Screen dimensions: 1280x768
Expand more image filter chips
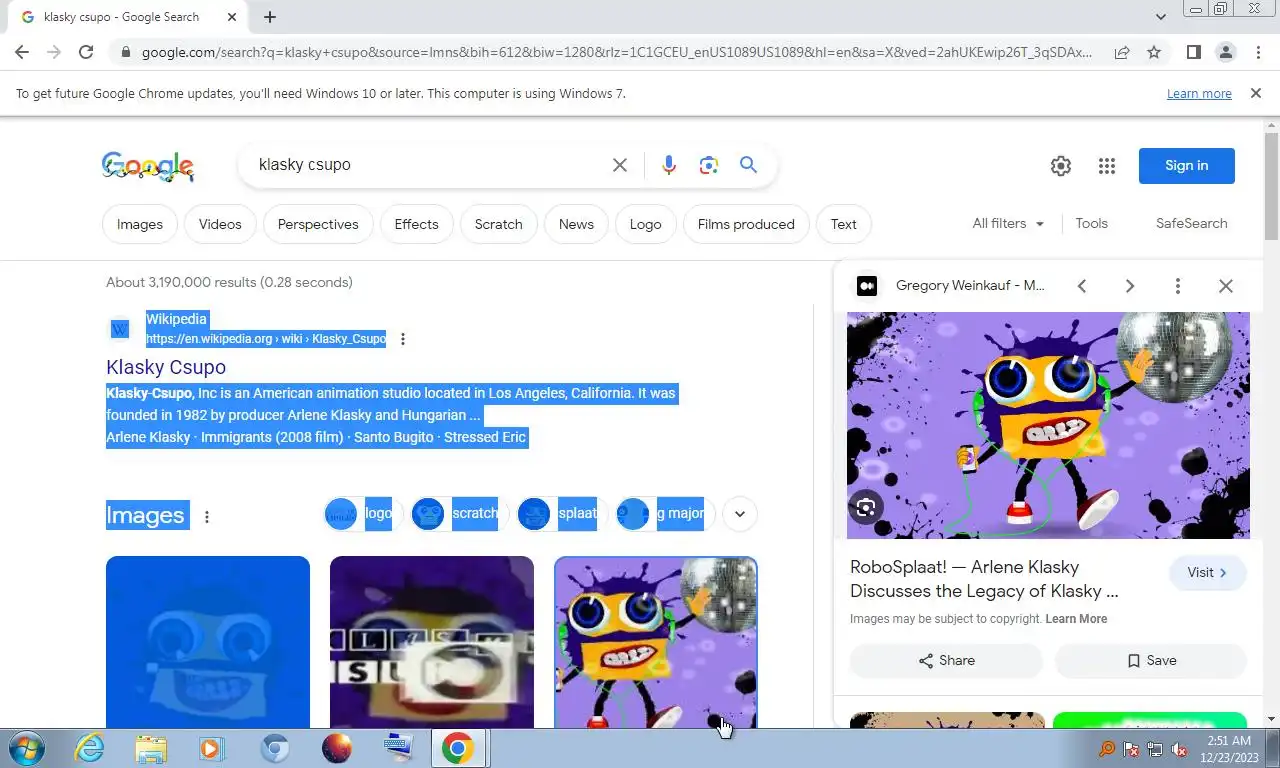(x=740, y=514)
